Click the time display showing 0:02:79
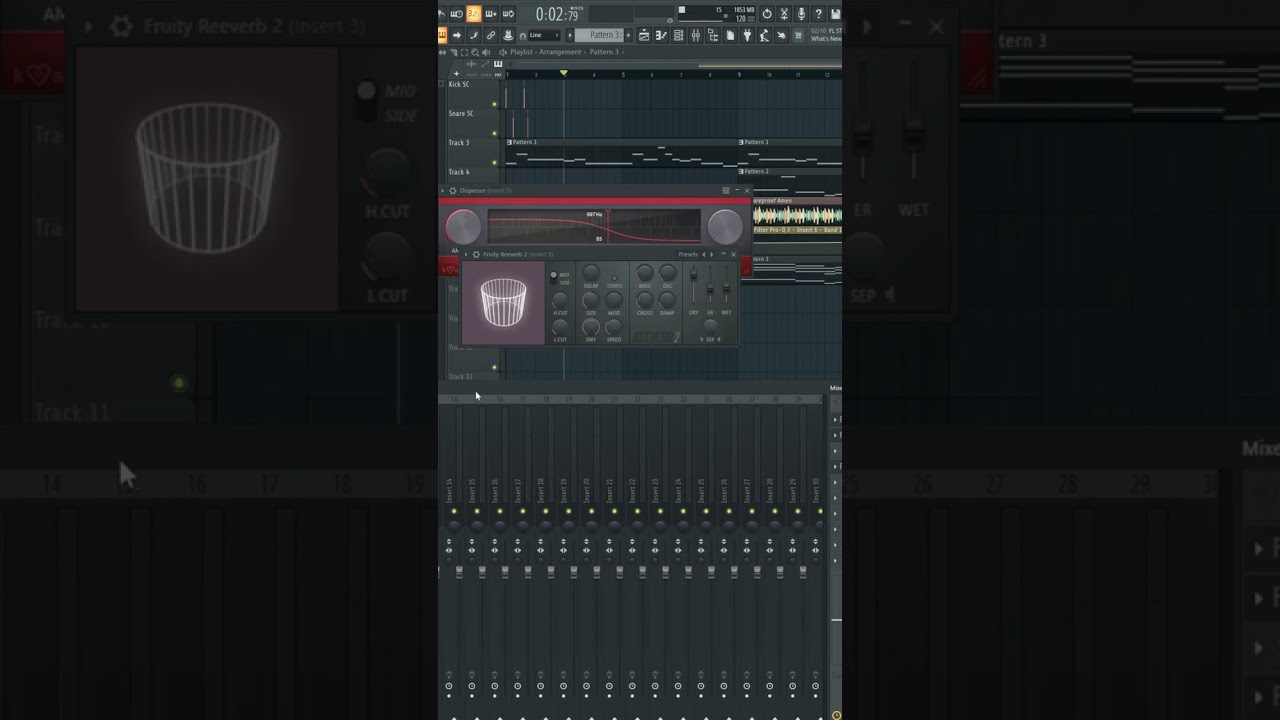 (x=557, y=14)
